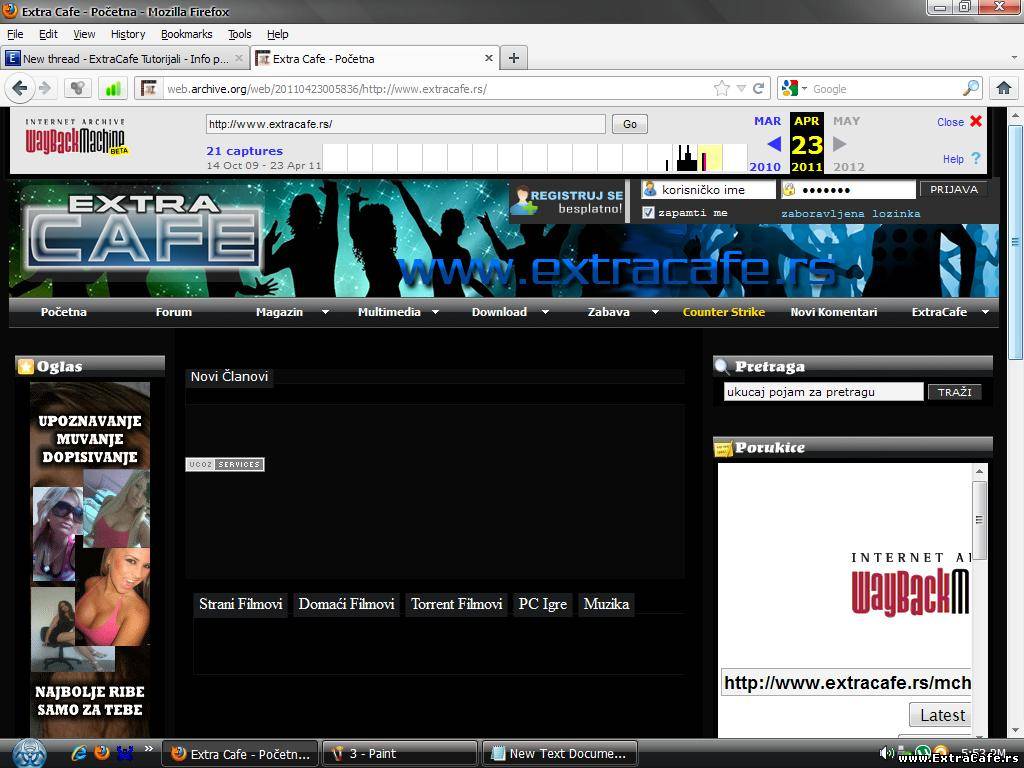This screenshot has width=1024, height=768.
Task: Click the Wayback captures timeline graph
Action: 535,157
